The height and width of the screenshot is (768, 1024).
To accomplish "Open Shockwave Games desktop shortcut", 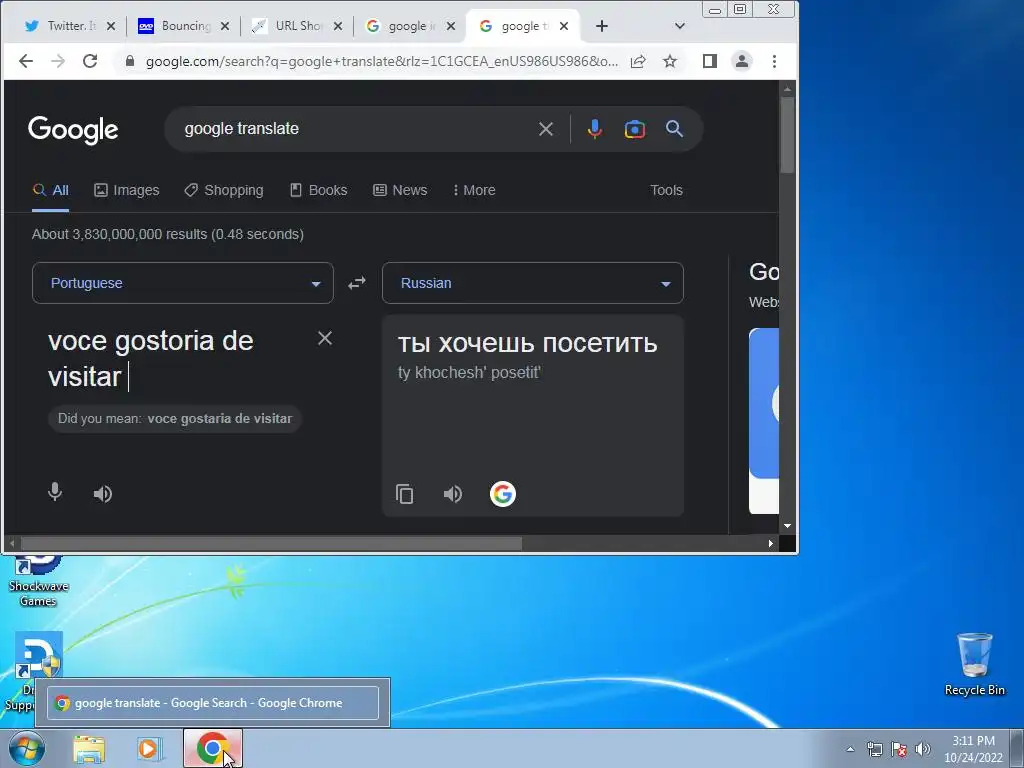I will click(x=39, y=581).
